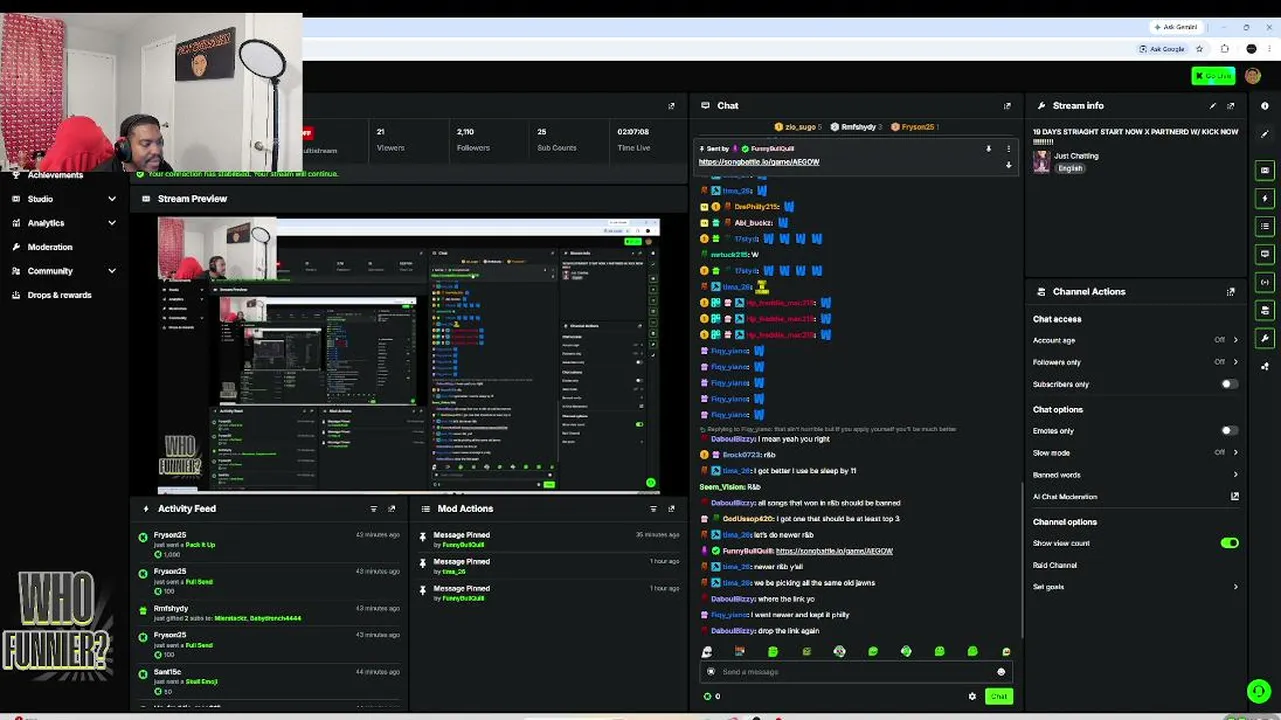Viewport: 1281px width, 720px height.
Task: Bookmark this tab with star icon
Action: click(x=1199, y=48)
